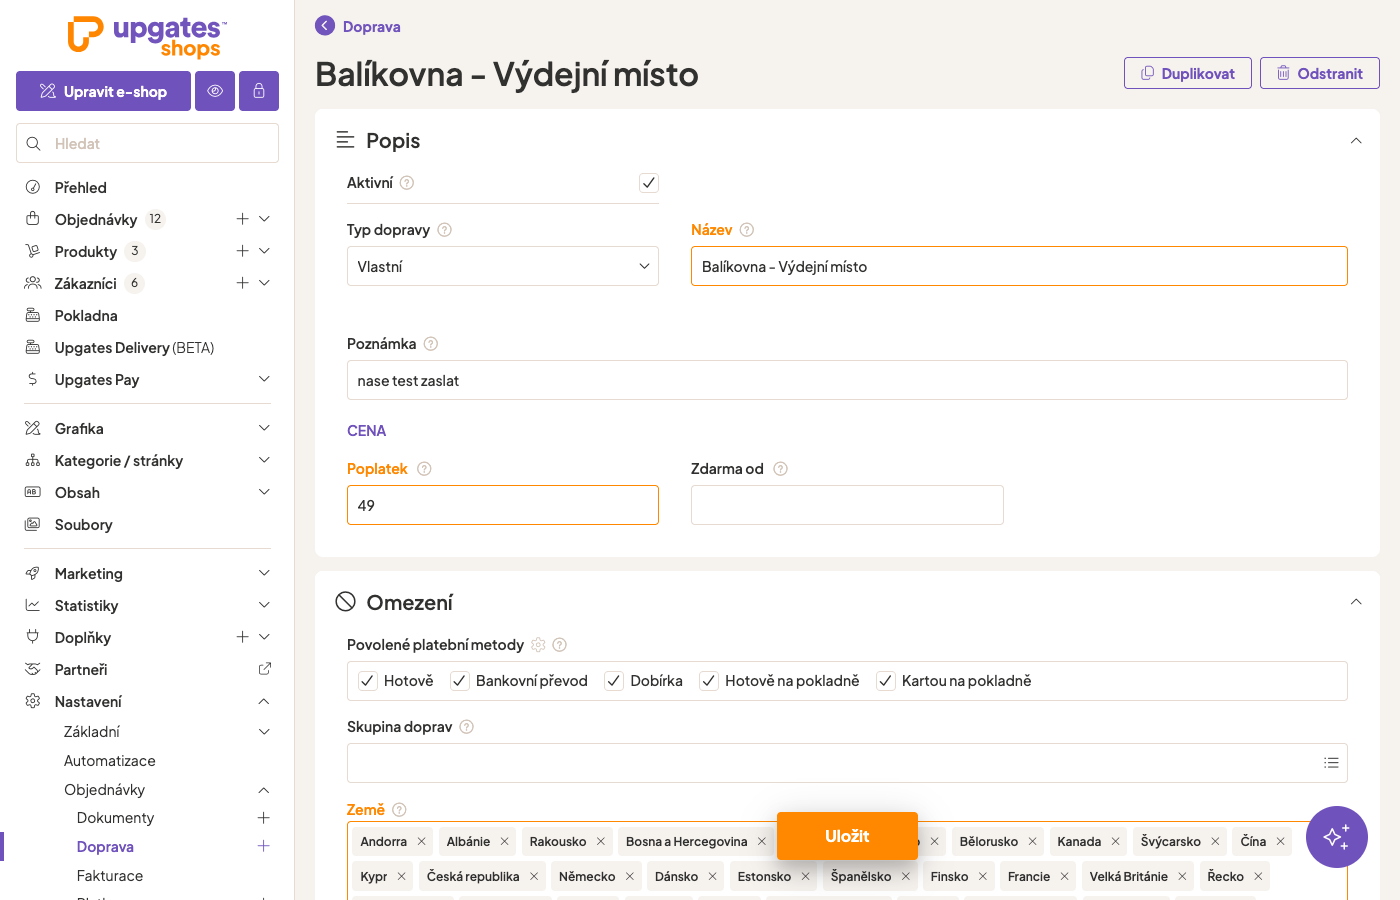Viewport: 1400px width, 900px height.
Task: Click the list icon in Skupina doprav
Action: pyautogui.click(x=1331, y=763)
